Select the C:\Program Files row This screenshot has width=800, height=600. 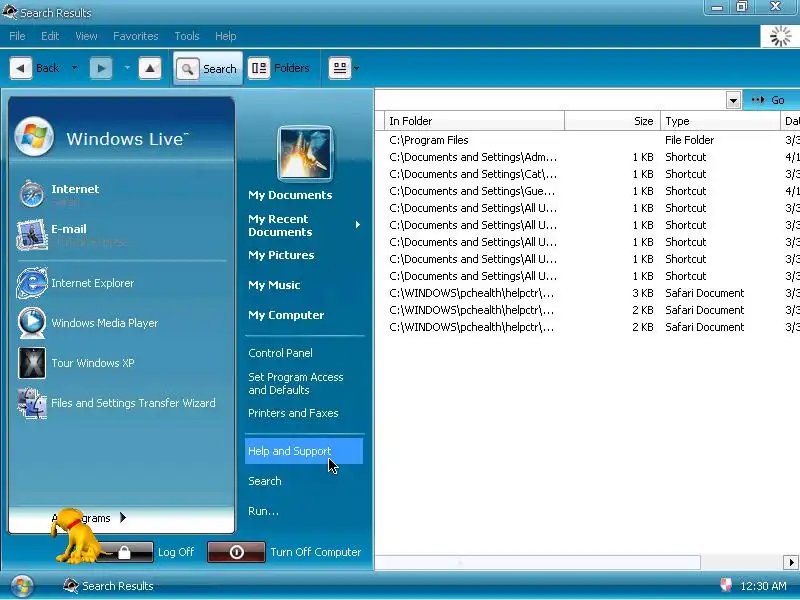[x=587, y=140]
